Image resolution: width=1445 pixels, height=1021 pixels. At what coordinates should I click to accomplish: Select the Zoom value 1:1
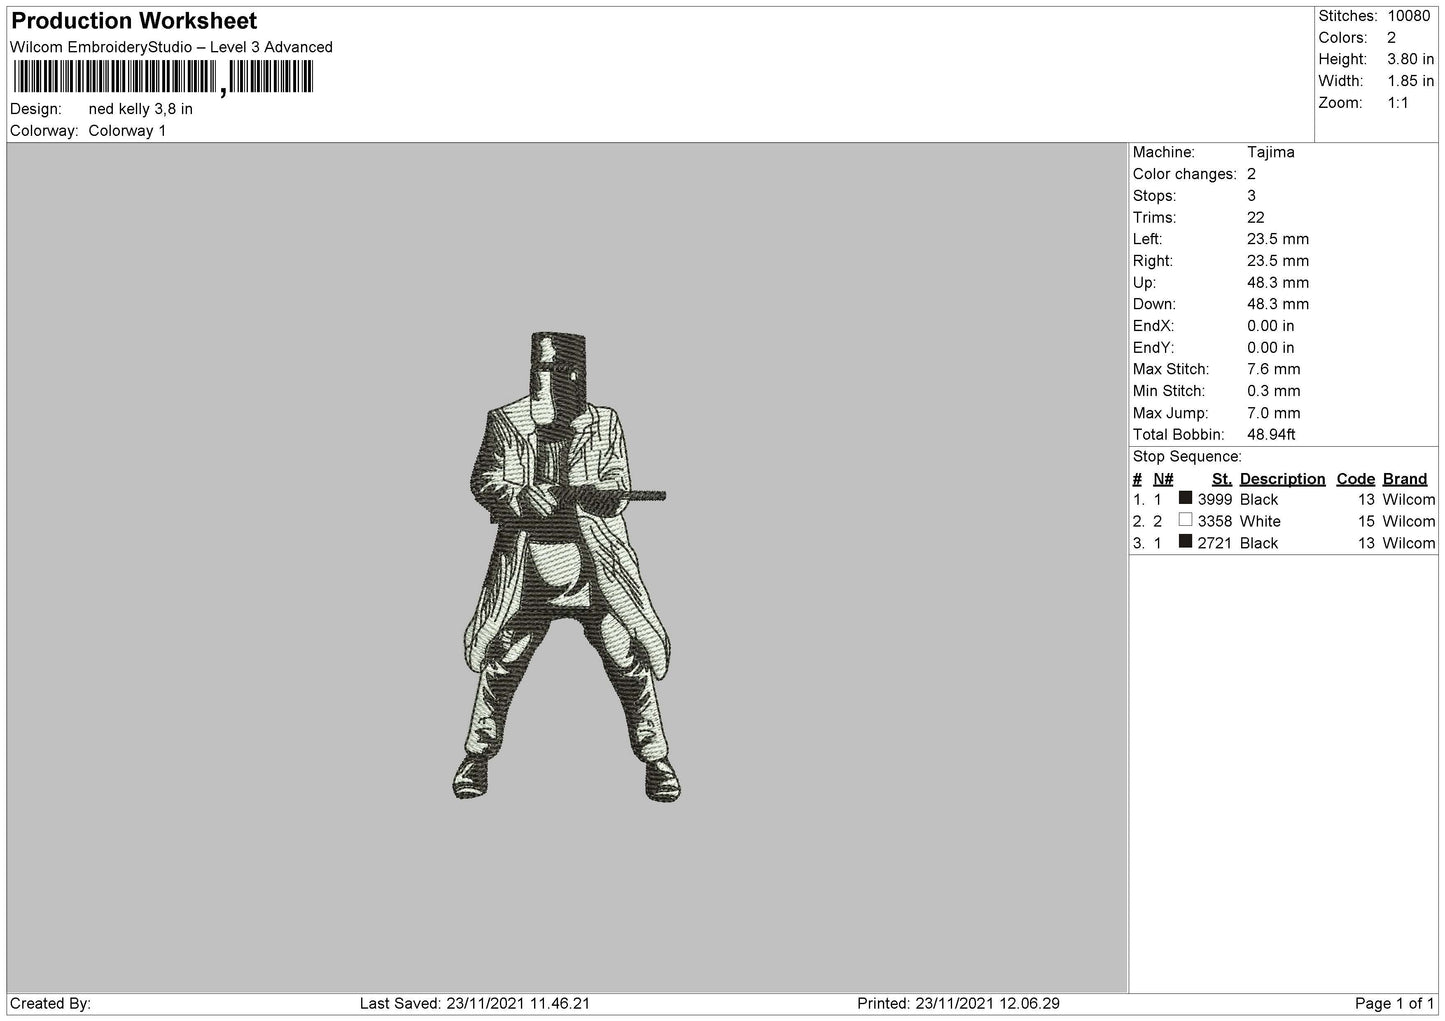tap(1398, 103)
